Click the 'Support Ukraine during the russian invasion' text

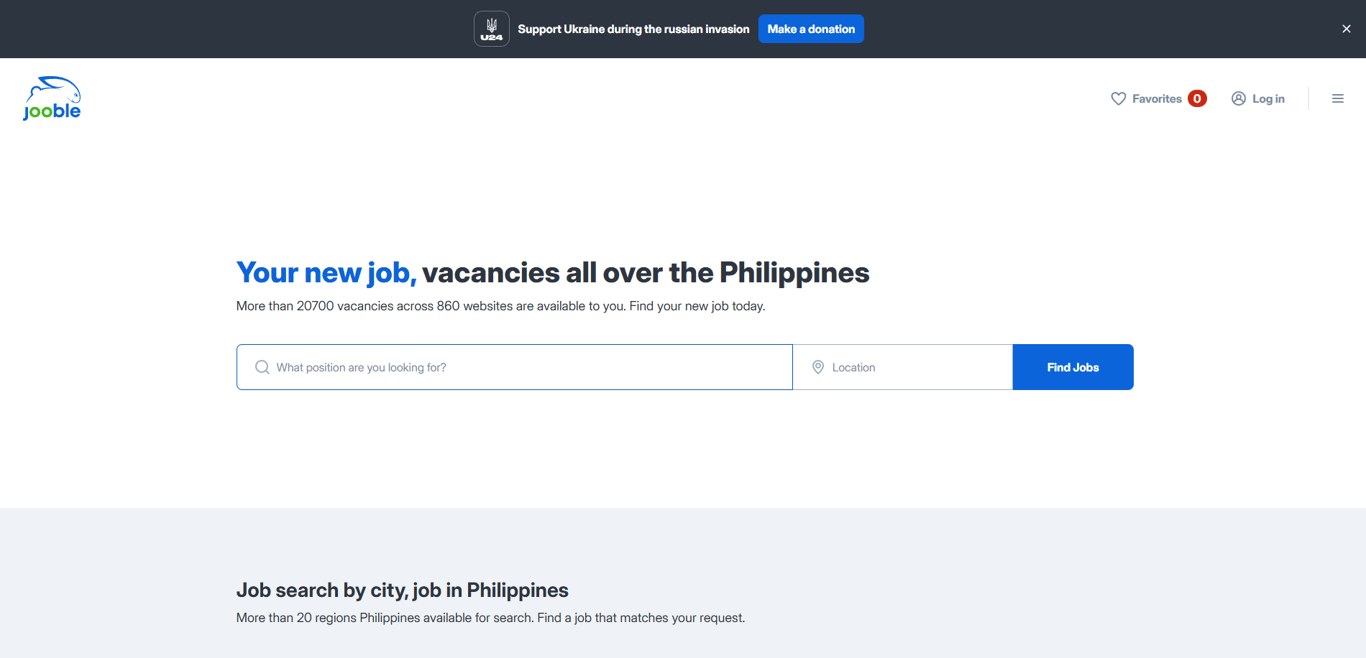click(x=633, y=29)
